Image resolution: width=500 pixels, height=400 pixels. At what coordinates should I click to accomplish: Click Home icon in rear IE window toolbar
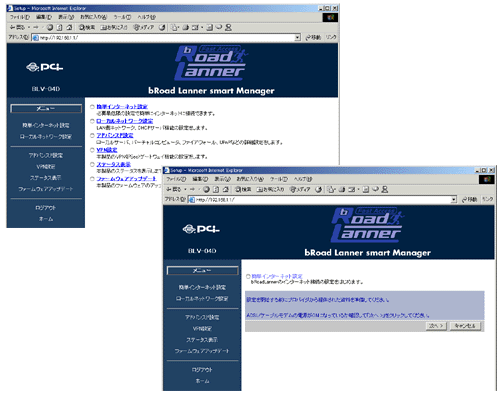pyautogui.click(x=69, y=27)
